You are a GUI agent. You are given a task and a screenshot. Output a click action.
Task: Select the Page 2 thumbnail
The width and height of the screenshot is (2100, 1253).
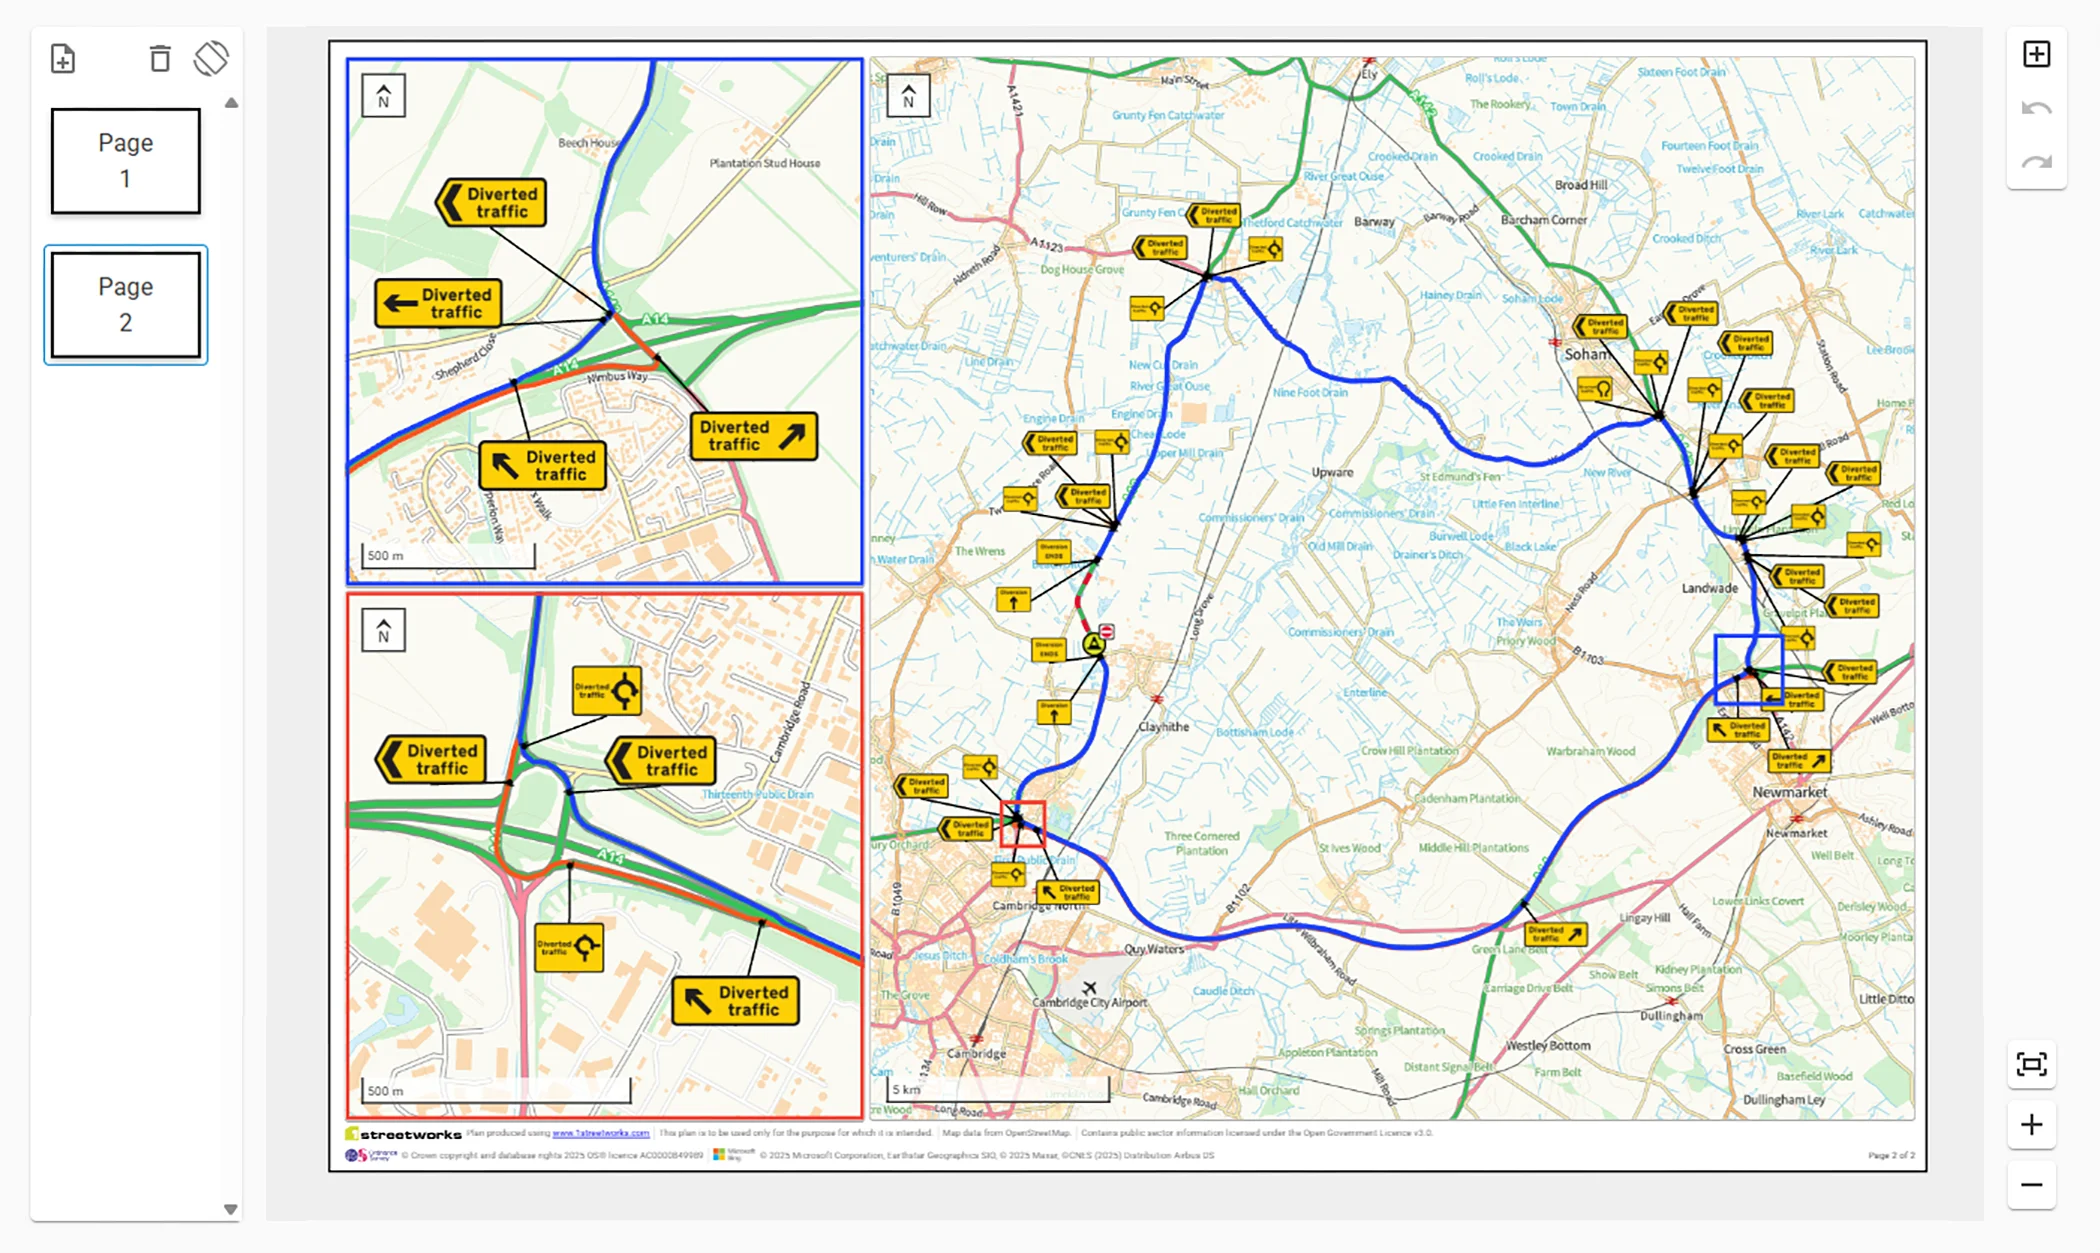tap(125, 305)
